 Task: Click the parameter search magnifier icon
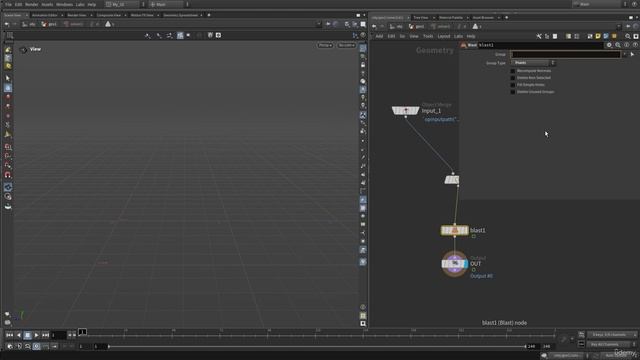click(x=618, y=45)
